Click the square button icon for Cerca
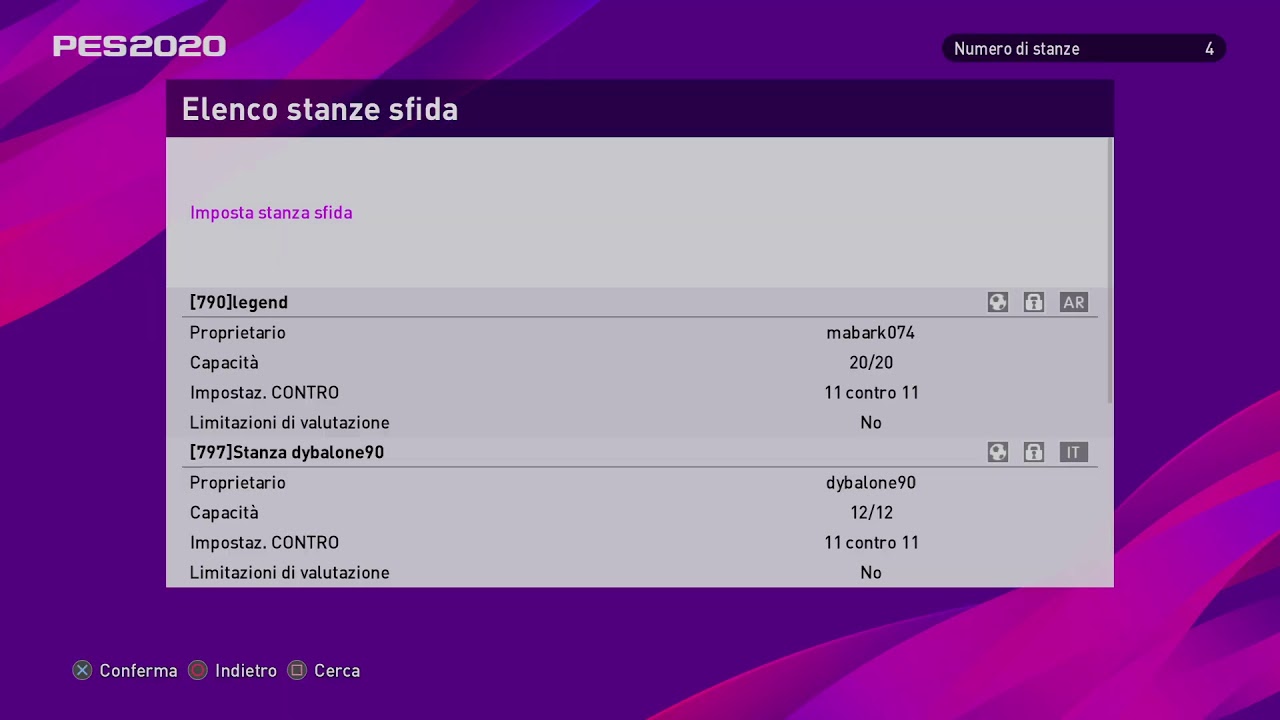1280x720 pixels. click(x=297, y=670)
